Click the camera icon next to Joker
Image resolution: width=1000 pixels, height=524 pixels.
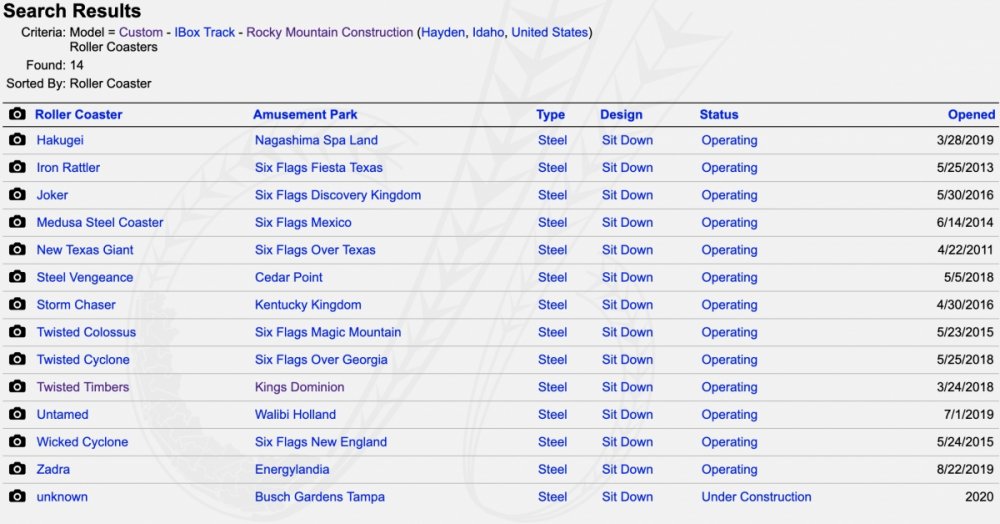17,195
